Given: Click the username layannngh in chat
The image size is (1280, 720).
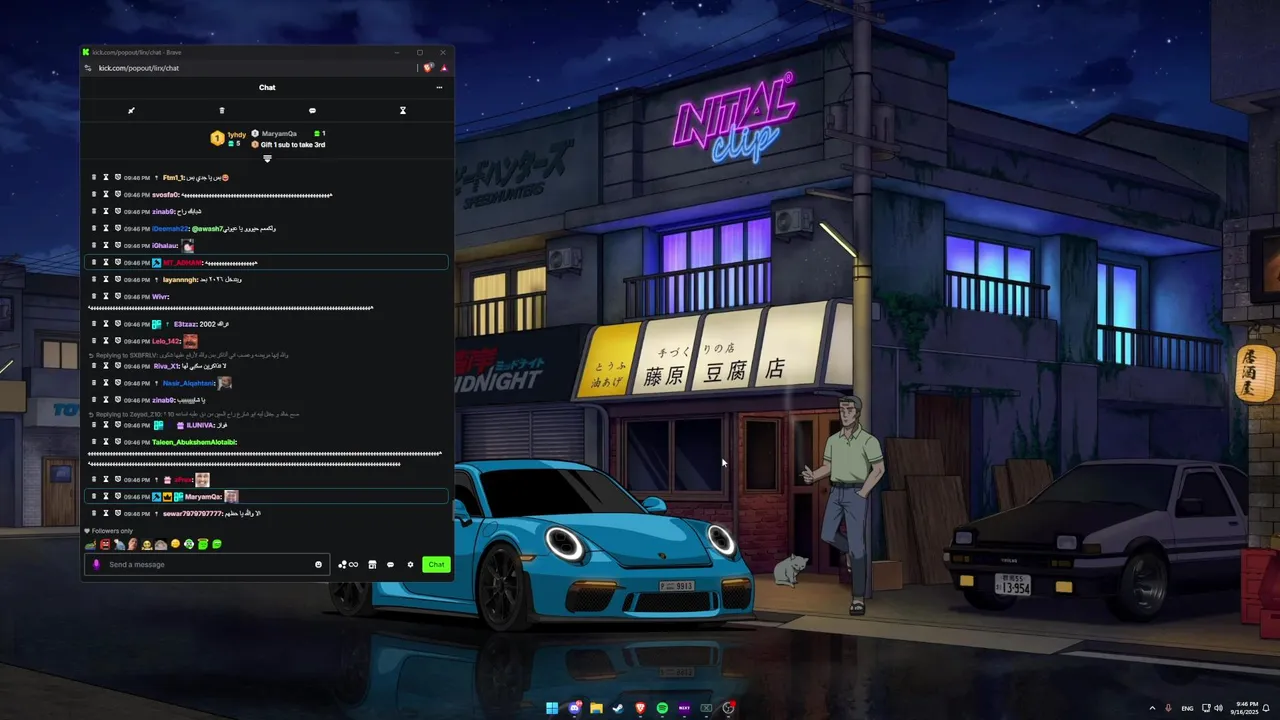Looking at the screenshot, I should pyautogui.click(x=180, y=280).
